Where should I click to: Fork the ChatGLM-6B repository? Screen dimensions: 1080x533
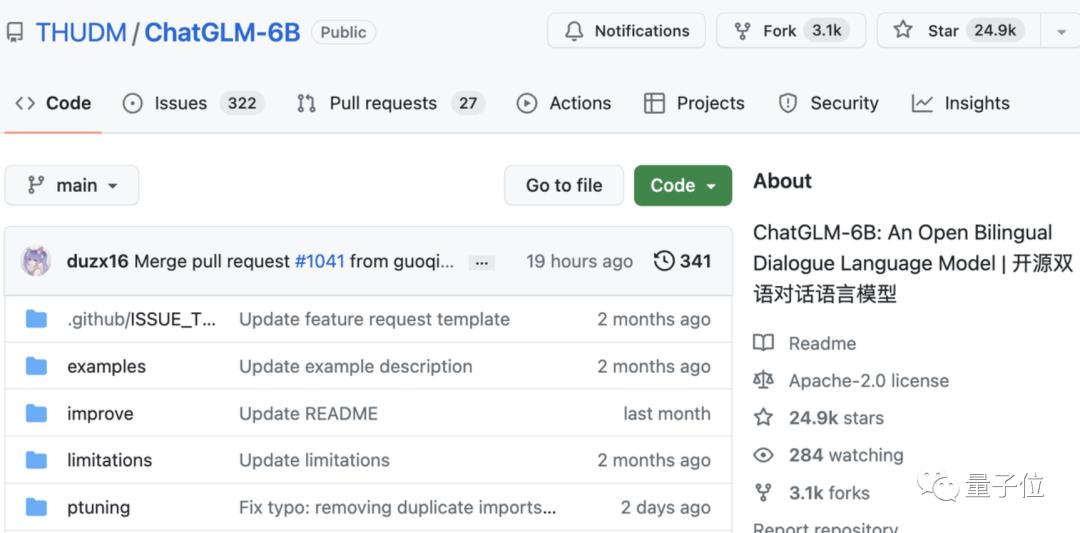791,31
